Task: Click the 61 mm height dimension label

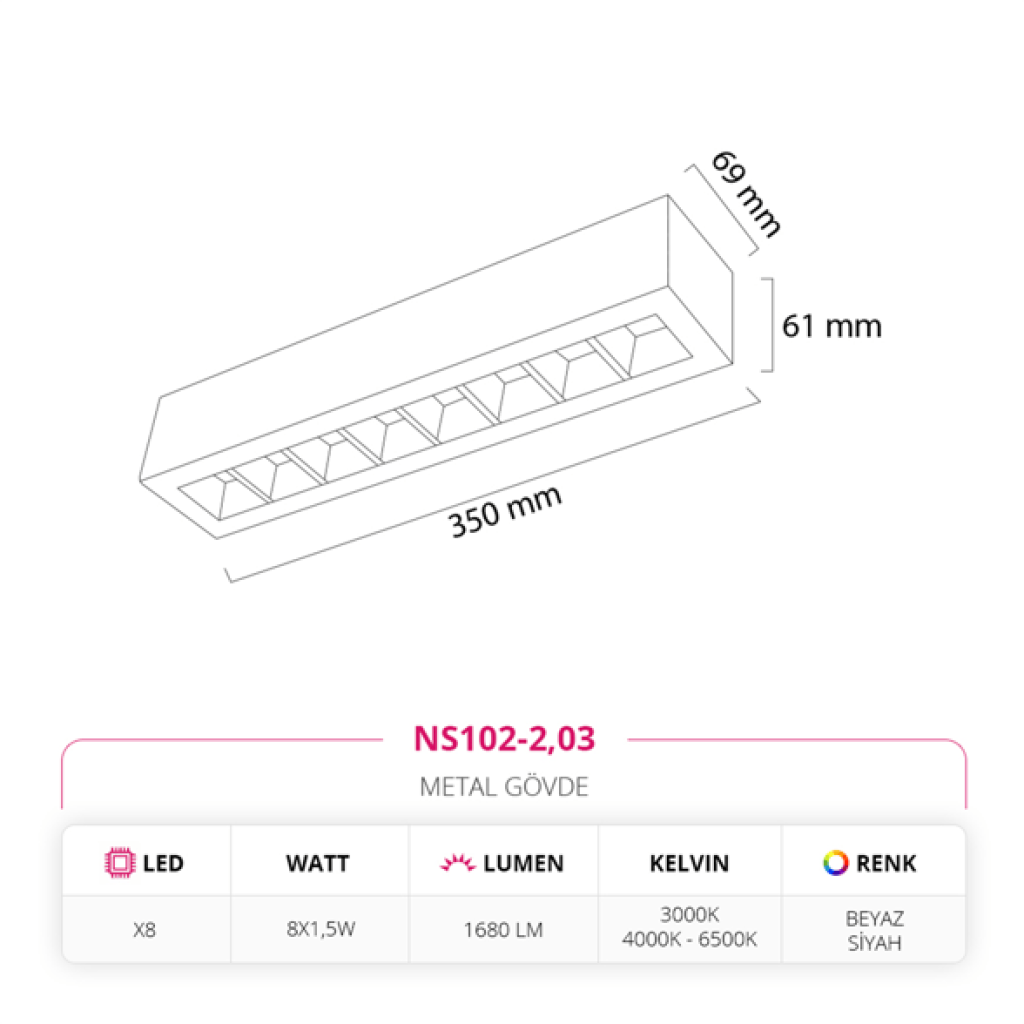Action: [x=831, y=326]
